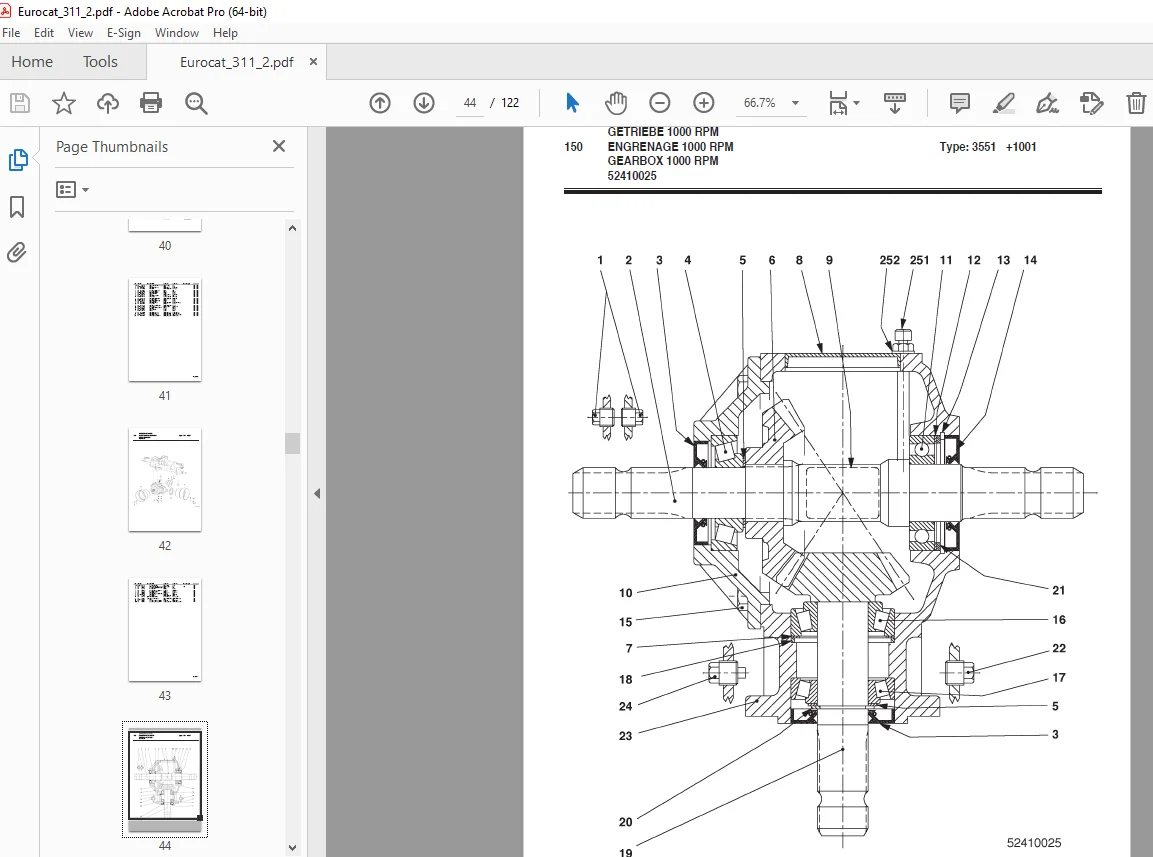Open fit options dropdown arrow
The image size is (1153, 857).
tap(857, 104)
